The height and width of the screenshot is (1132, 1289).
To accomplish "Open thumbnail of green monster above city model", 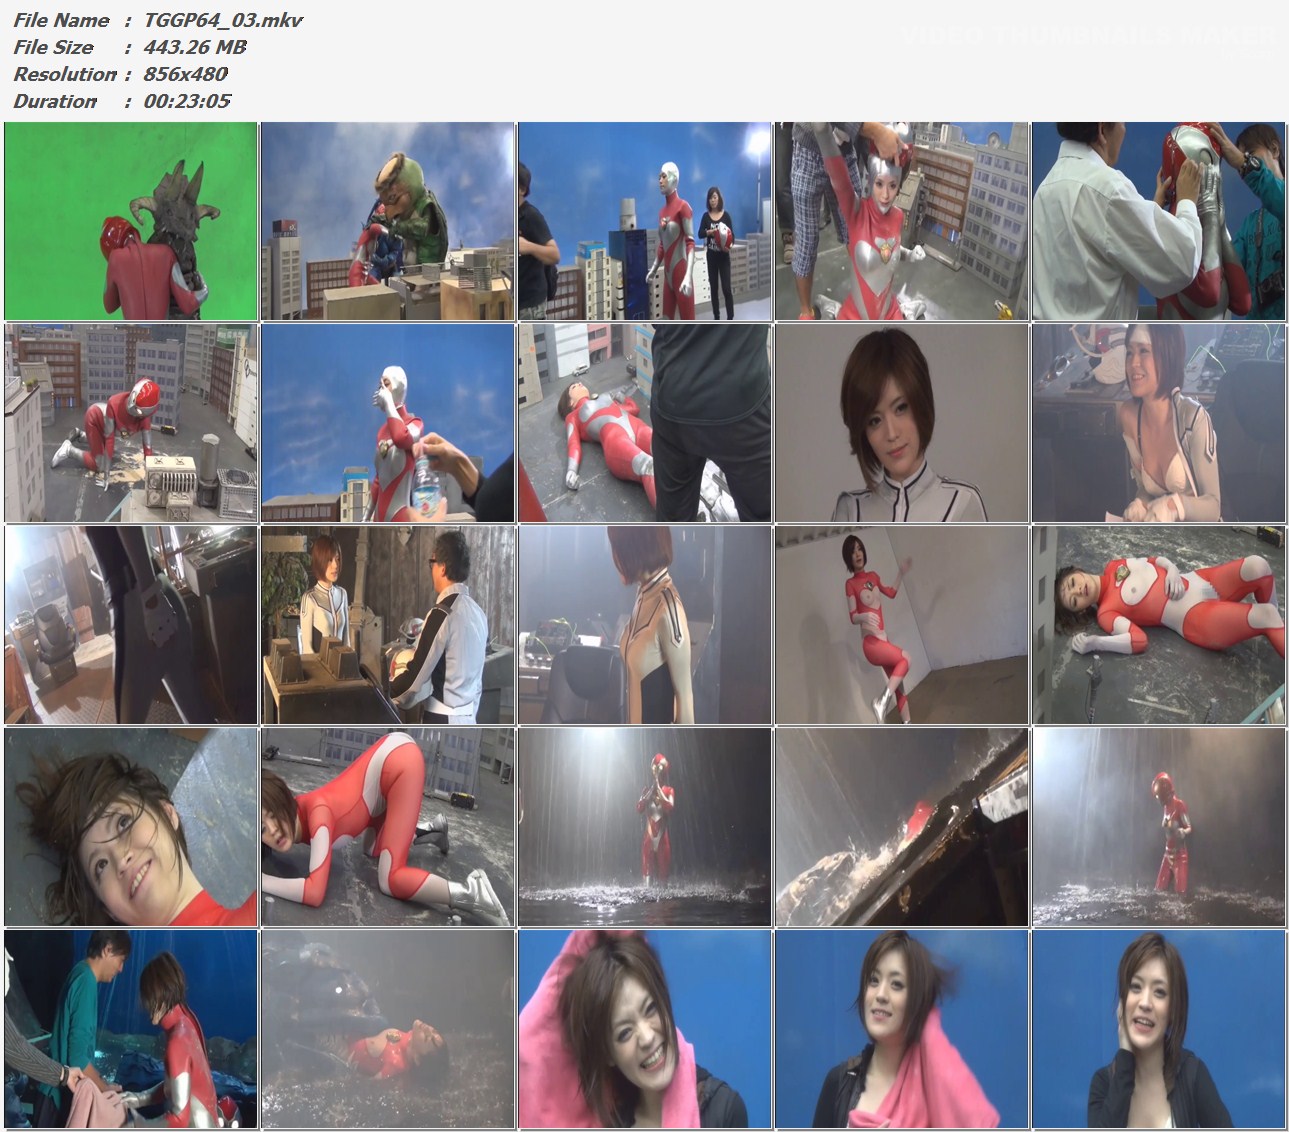I will click(388, 221).
